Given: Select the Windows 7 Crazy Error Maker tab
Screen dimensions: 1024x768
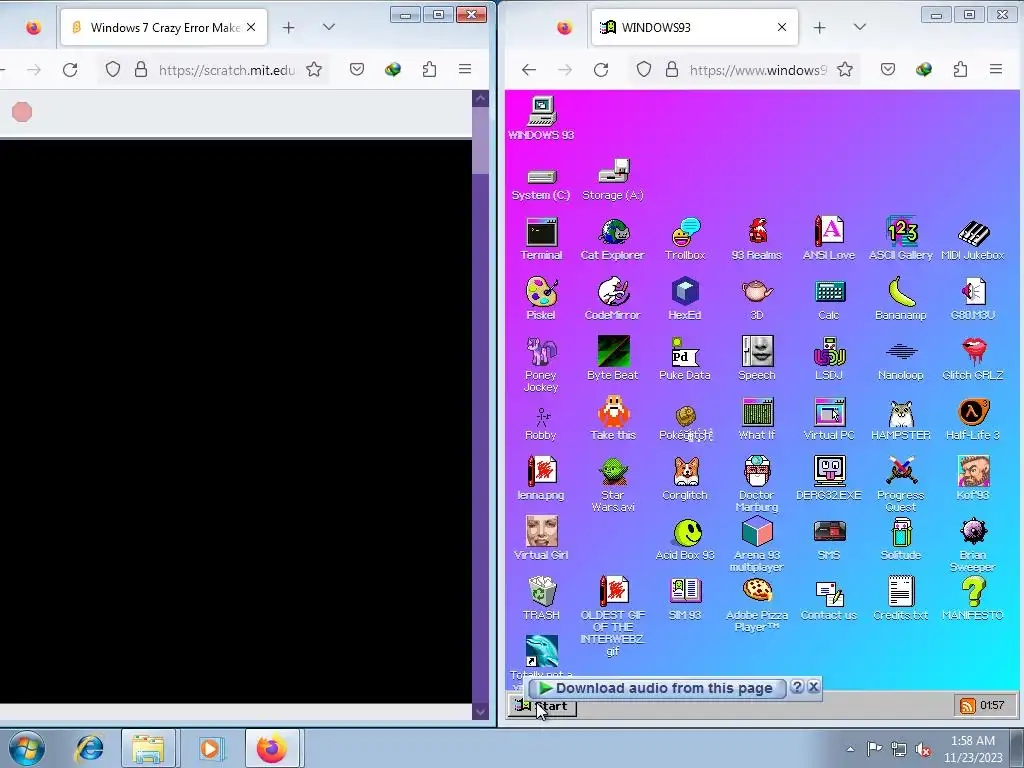Looking at the screenshot, I should click(x=163, y=27).
